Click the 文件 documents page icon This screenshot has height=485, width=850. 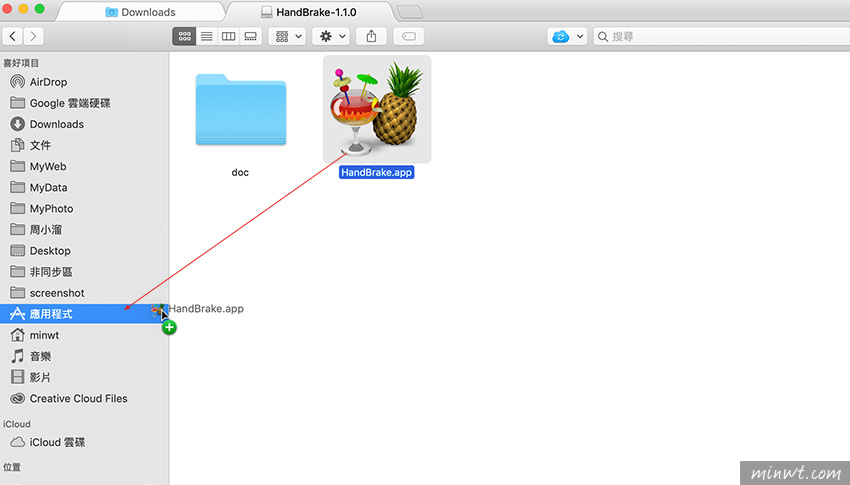[17, 145]
